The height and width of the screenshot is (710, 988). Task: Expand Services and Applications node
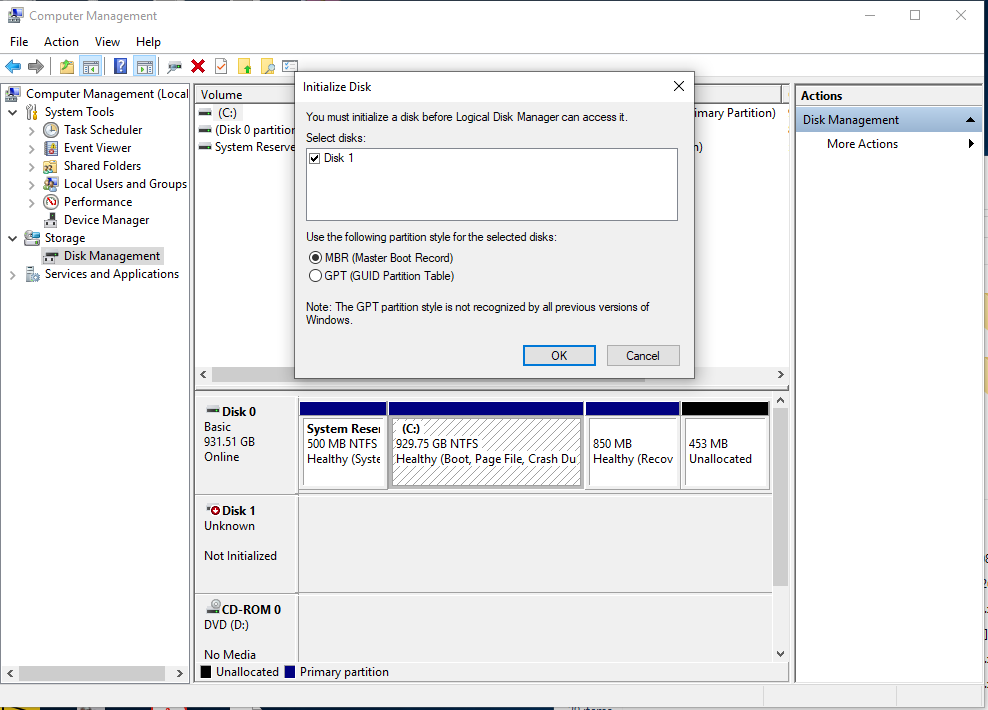13,275
